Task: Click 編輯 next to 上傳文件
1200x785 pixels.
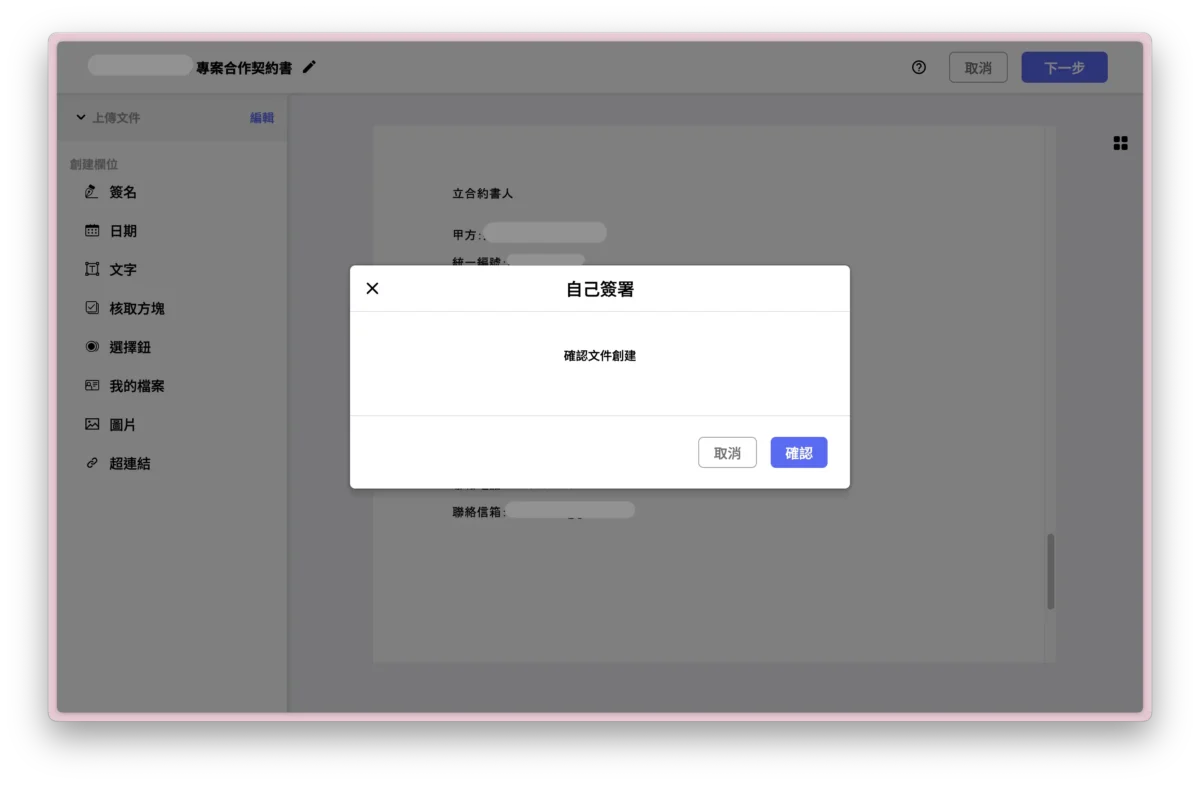Action: pos(262,117)
